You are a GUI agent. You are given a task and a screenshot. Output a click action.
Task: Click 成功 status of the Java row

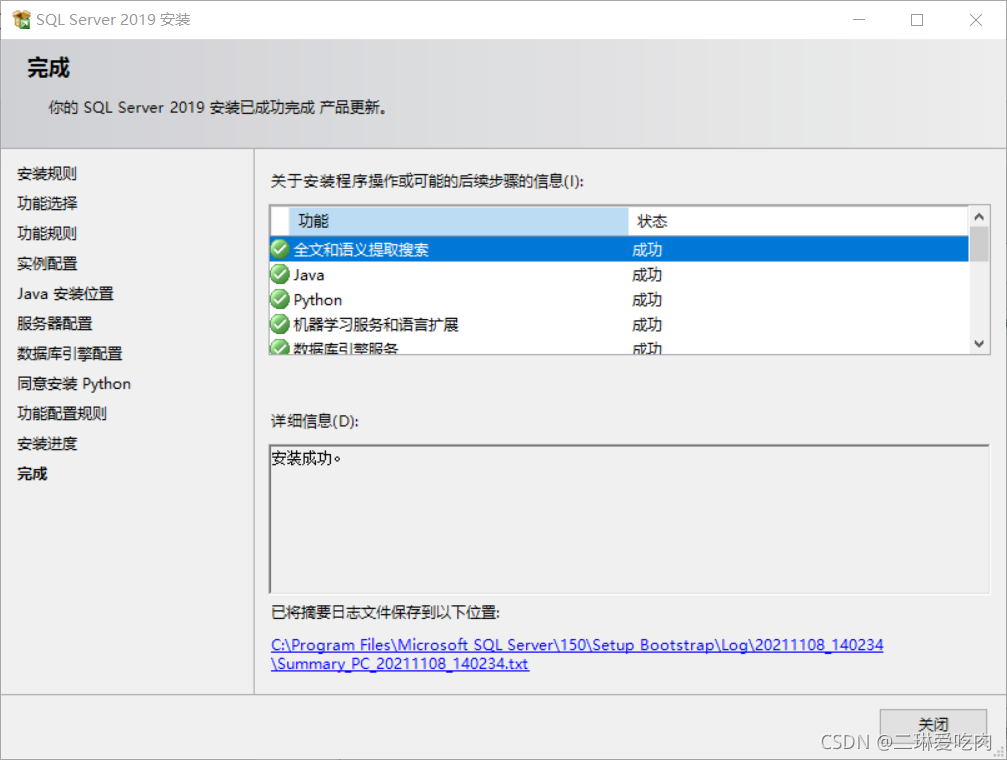click(x=647, y=275)
